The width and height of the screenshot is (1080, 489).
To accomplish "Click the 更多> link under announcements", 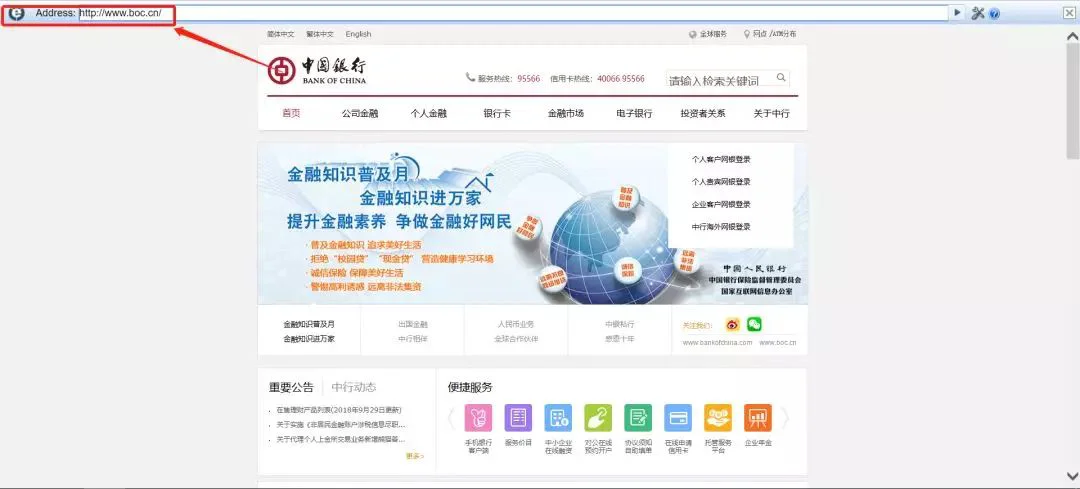I will [415, 456].
